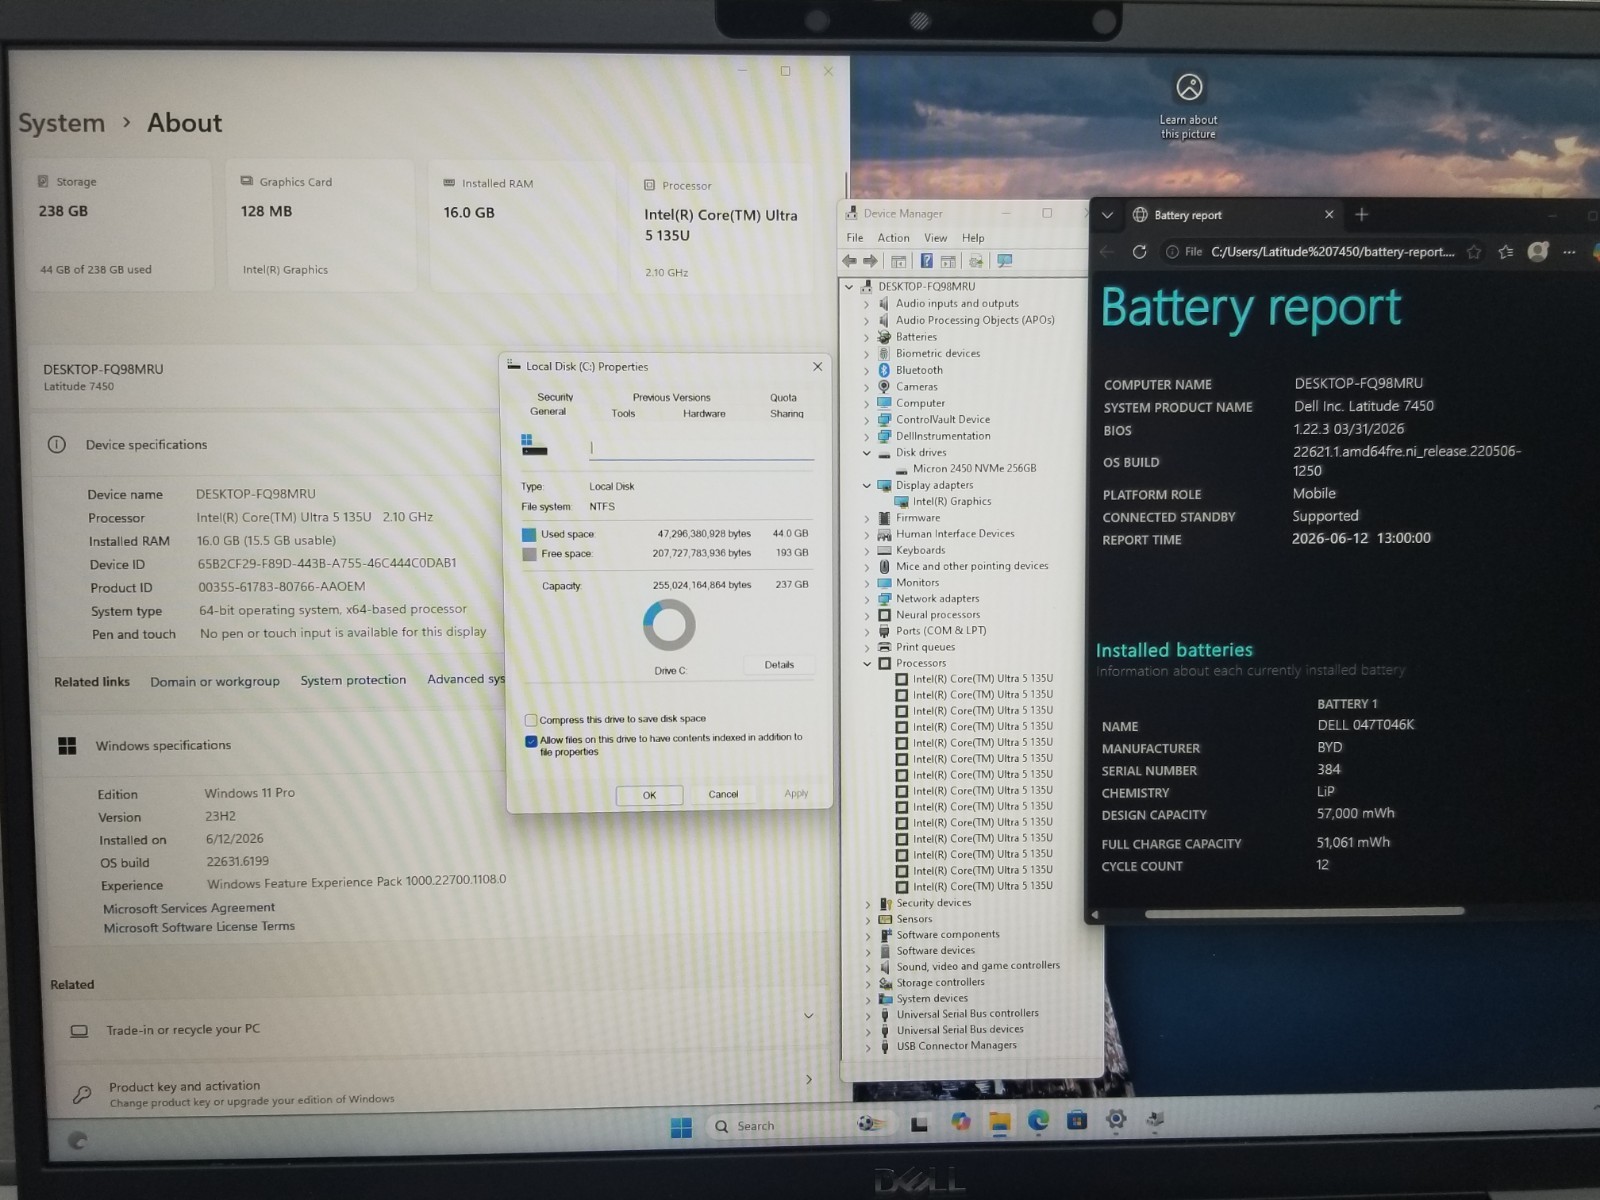Expand the Security devices node
This screenshot has height=1200, width=1600.
(868, 904)
